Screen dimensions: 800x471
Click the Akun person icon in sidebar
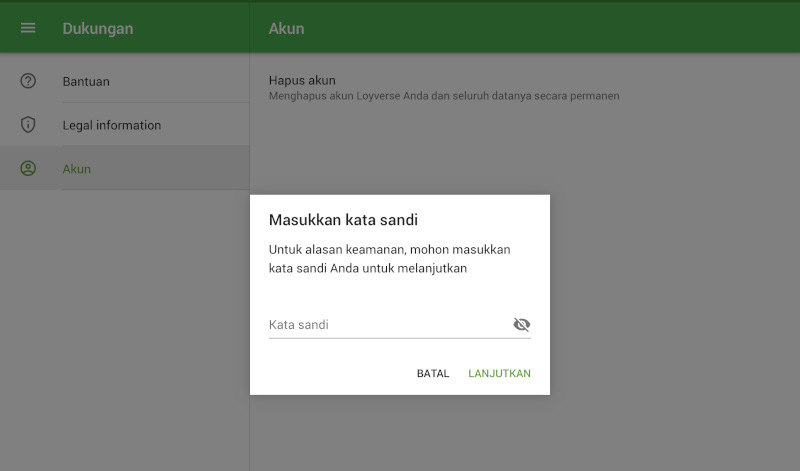click(28, 169)
